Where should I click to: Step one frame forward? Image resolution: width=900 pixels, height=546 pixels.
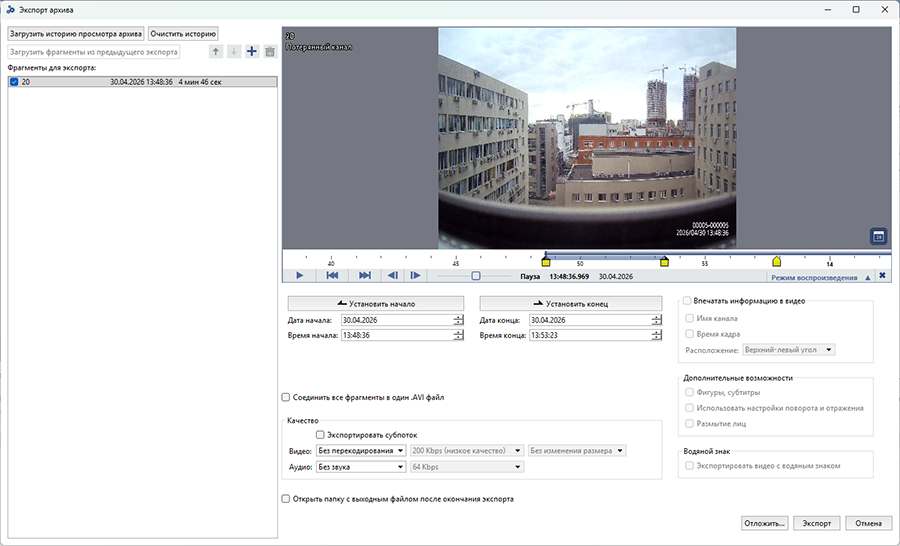coord(416,276)
